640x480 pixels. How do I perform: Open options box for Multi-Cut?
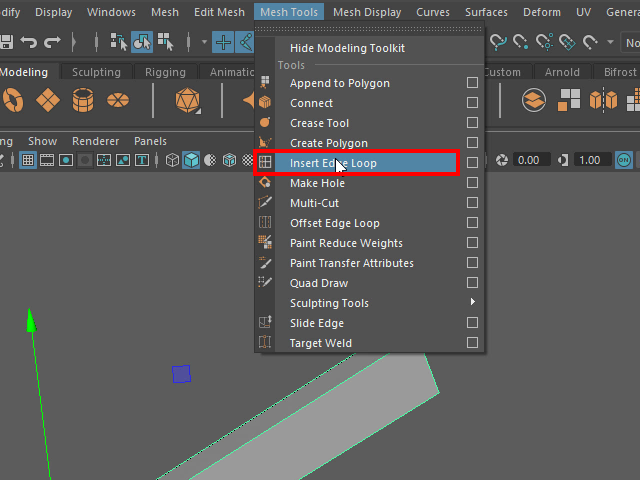coord(472,203)
